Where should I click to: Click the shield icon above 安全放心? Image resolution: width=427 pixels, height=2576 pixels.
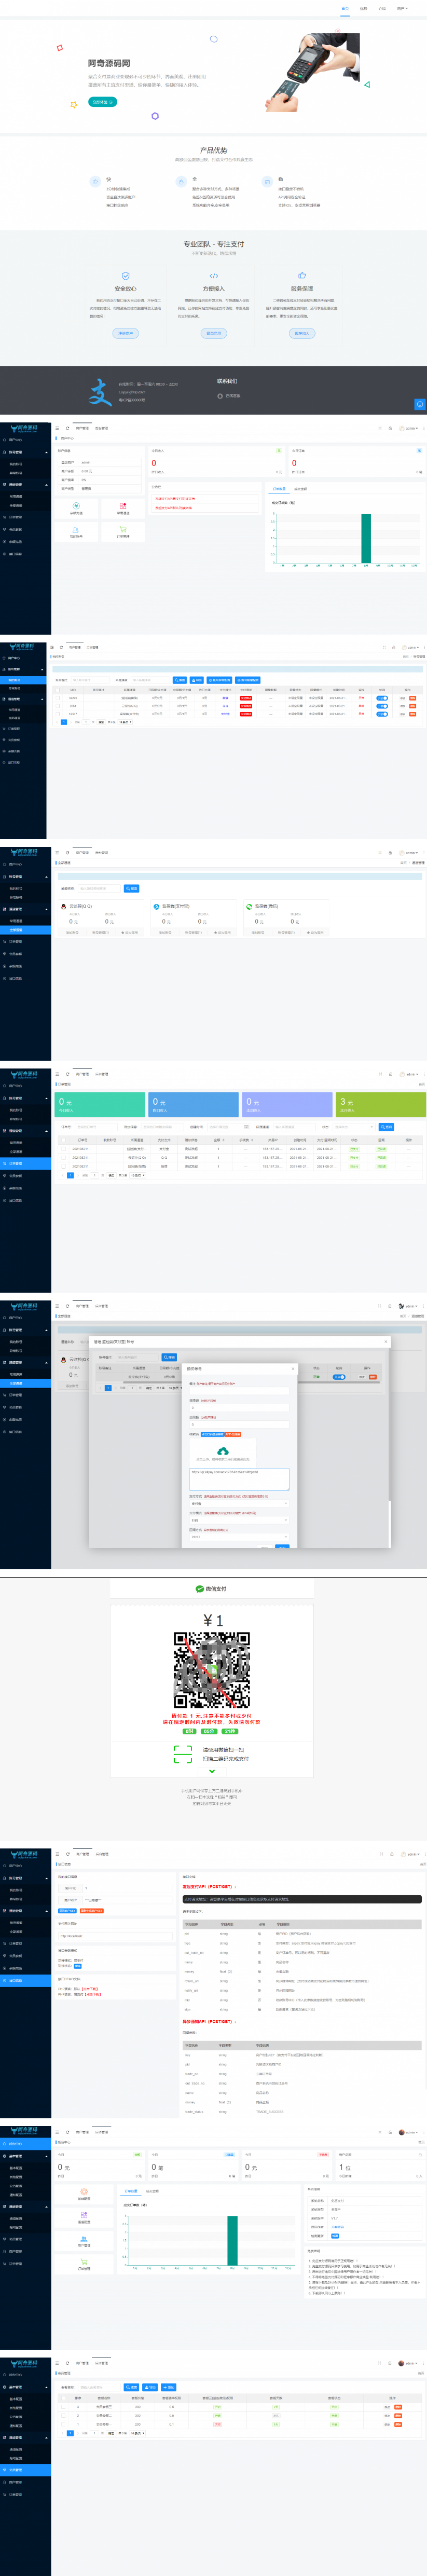125,276
